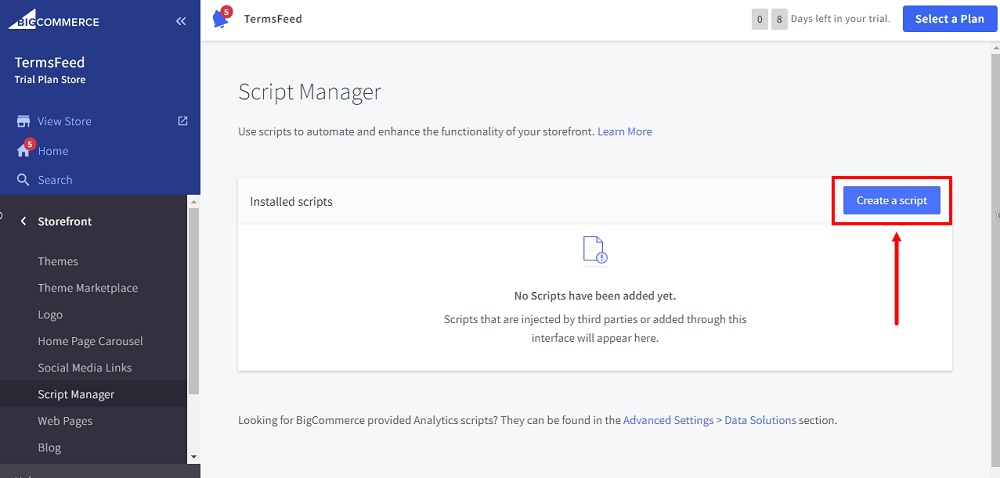Open Home Page Carousel item
The width and height of the screenshot is (1000, 478).
[91, 341]
